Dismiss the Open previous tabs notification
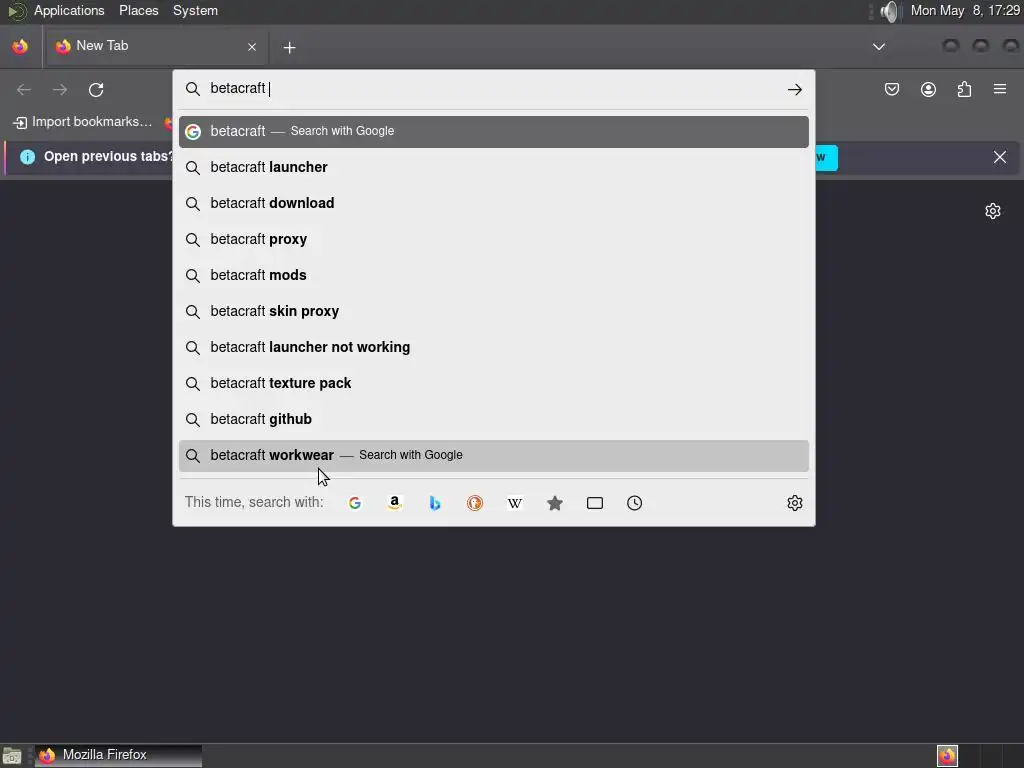The height and width of the screenshot is (768, 1024). 1000,157
